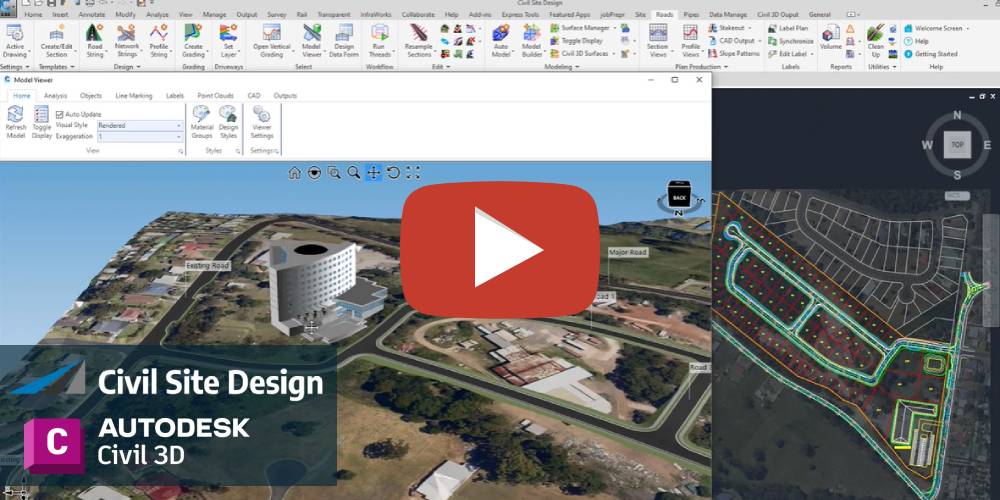Select the Road String tool
This screenshot has height=500, width=1000.
coord(94,41)
